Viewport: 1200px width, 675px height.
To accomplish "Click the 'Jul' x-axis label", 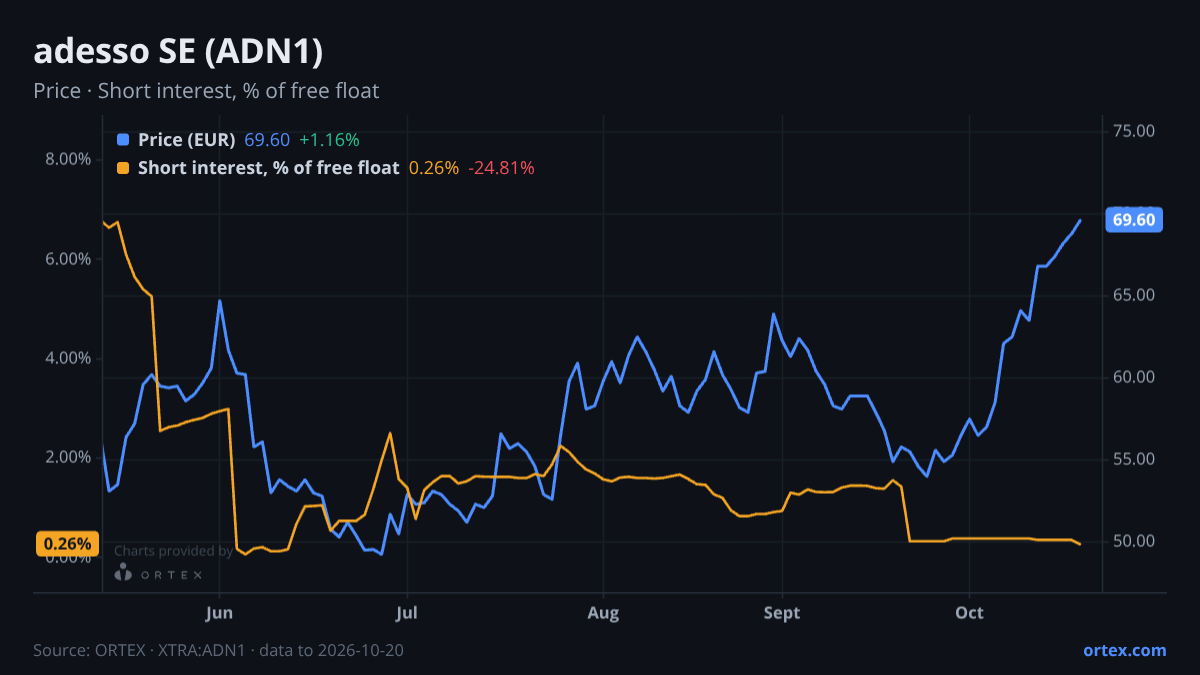I will tap(406, 613).
